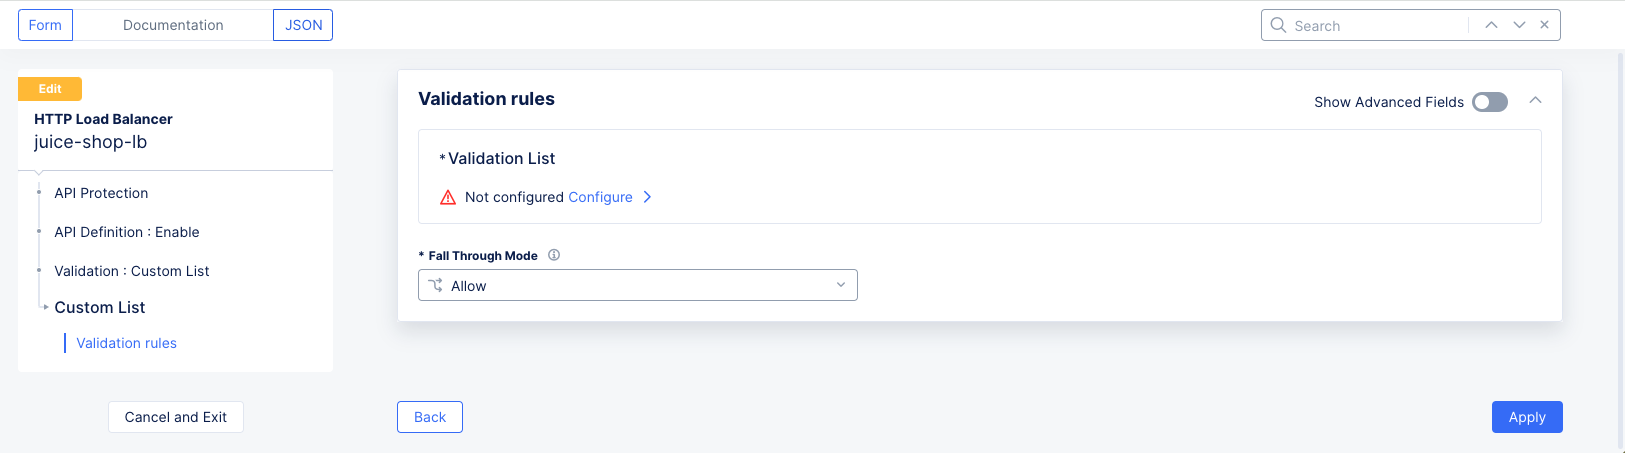Viewport: 1625px width, 453px height.
Task: Collapse the Validation rules section
Action: tap(1535, 101)
